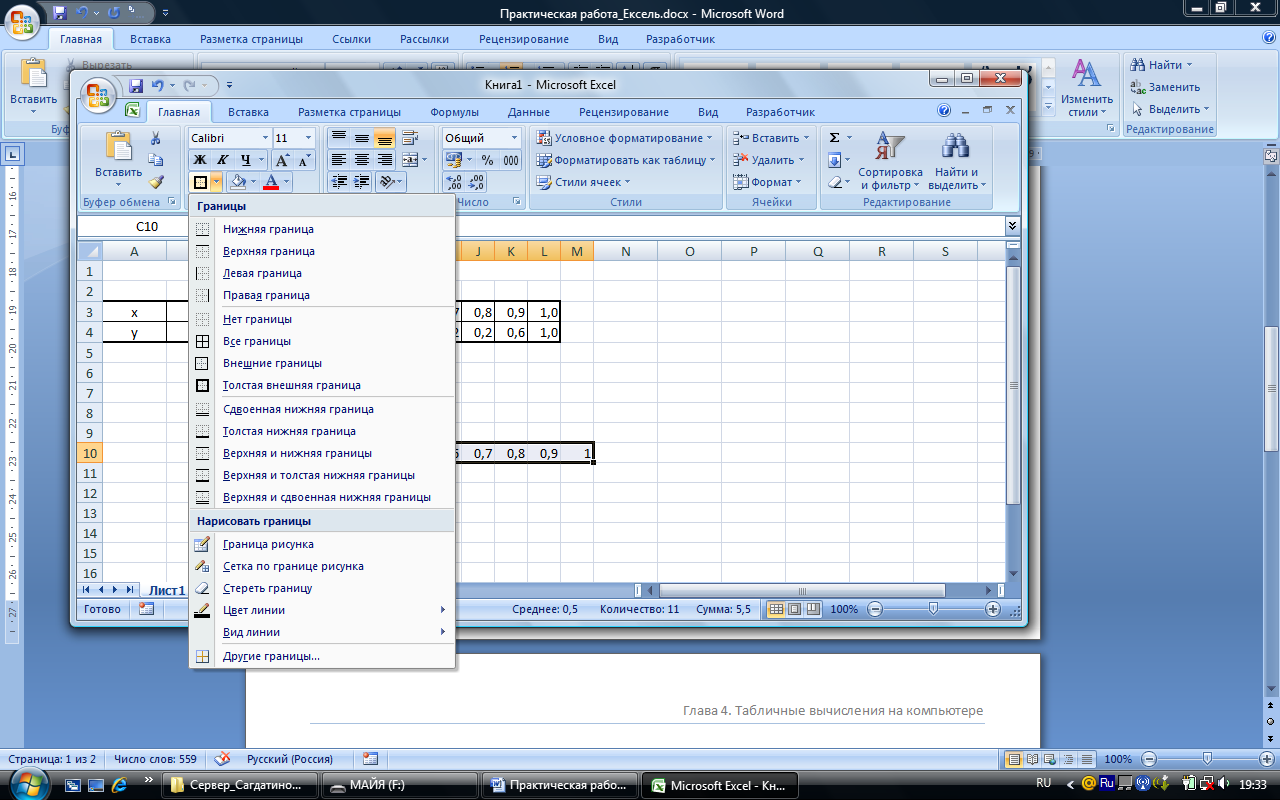Toggle bottom vertical alignment in Excel
Image resolution: width=1280 pixels, height=800 pixels.
[384, 138]
